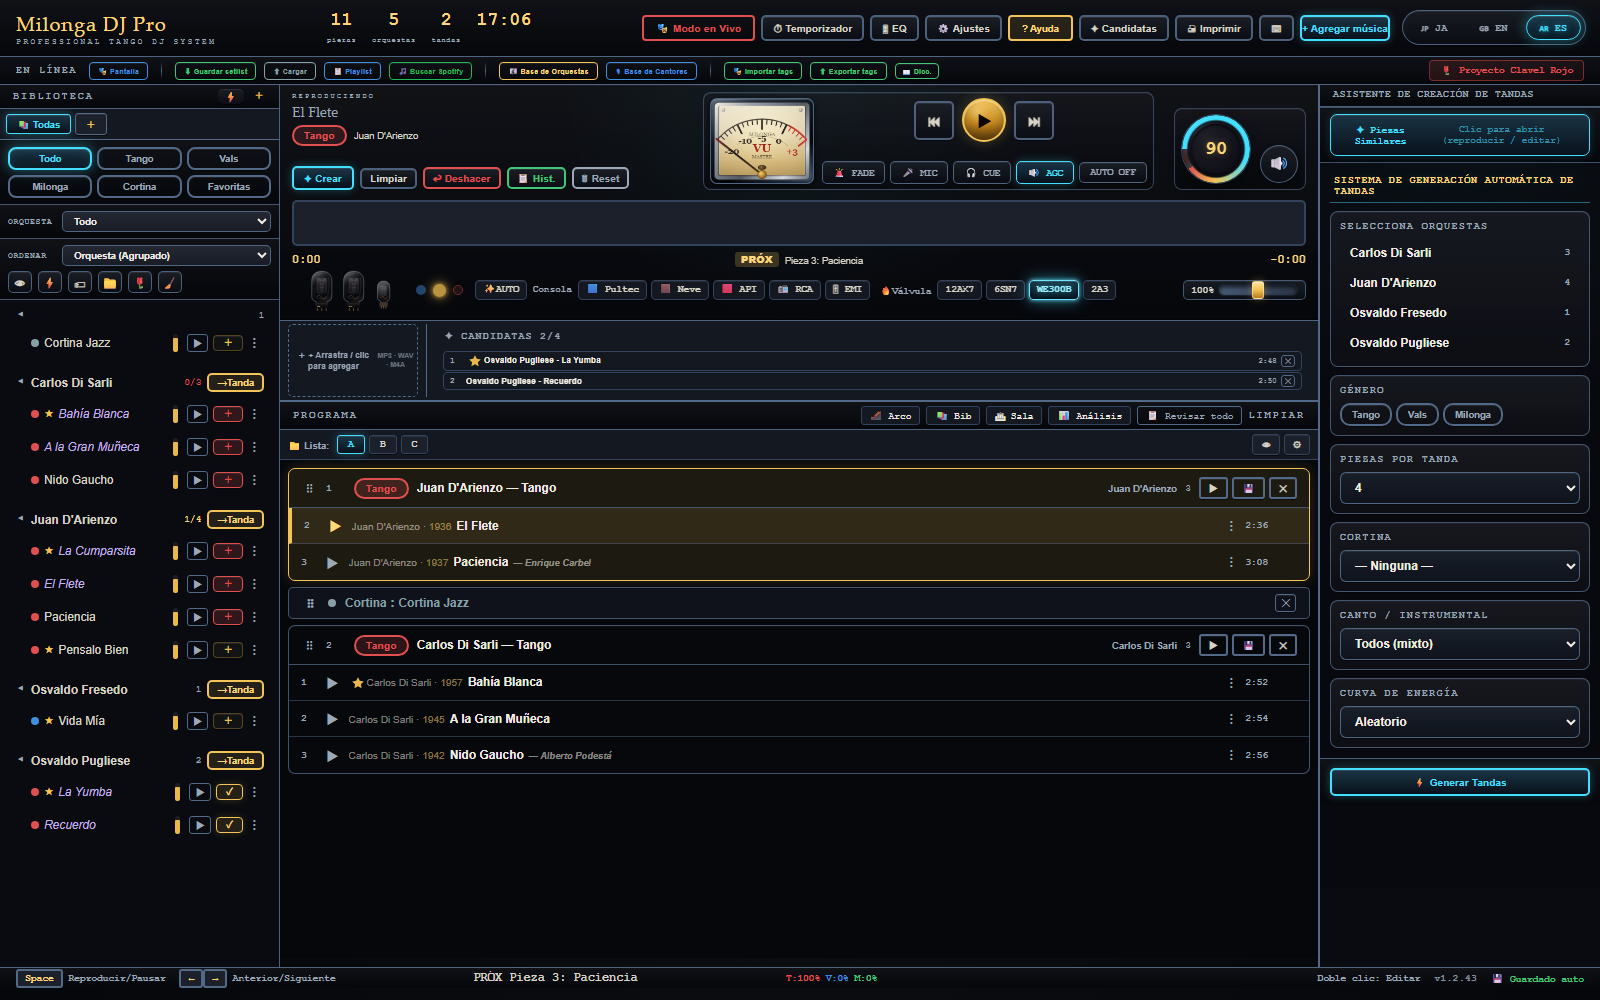Click the eye icon in library toolbar

20,283
